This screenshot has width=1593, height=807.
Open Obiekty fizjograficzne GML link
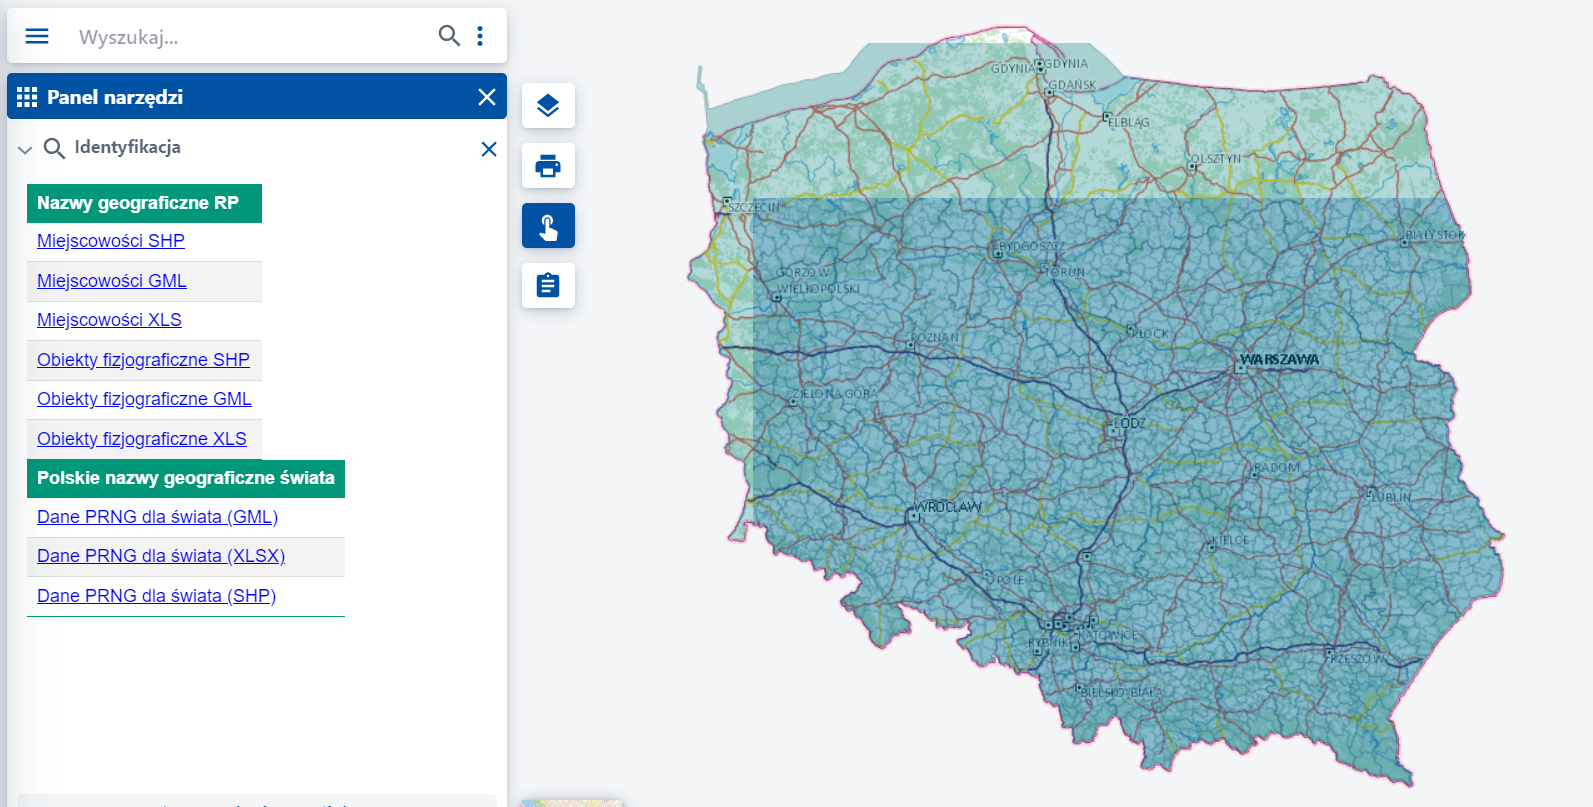click(x=144, y=399)
